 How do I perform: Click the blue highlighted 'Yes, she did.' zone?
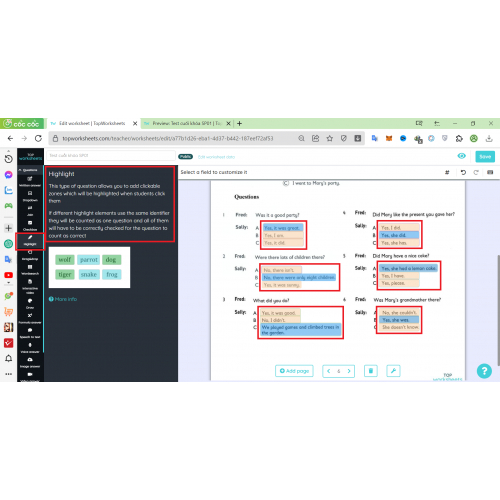tap(399, 235)
